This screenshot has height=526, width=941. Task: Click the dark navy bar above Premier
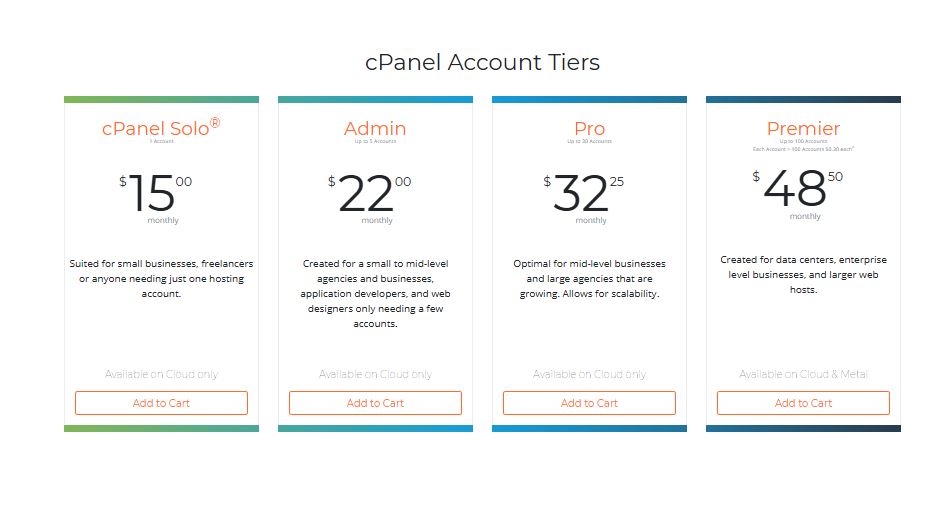(803, 99)
